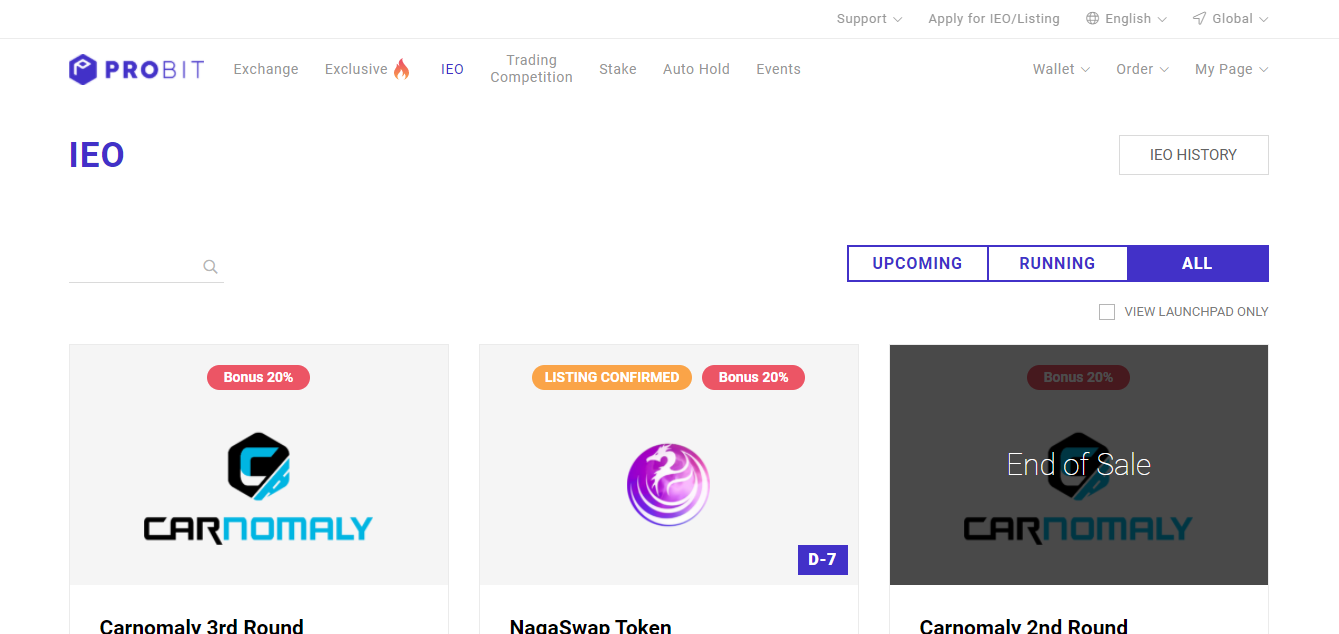Open the Wallet dropdown menu

[1060, 69]
